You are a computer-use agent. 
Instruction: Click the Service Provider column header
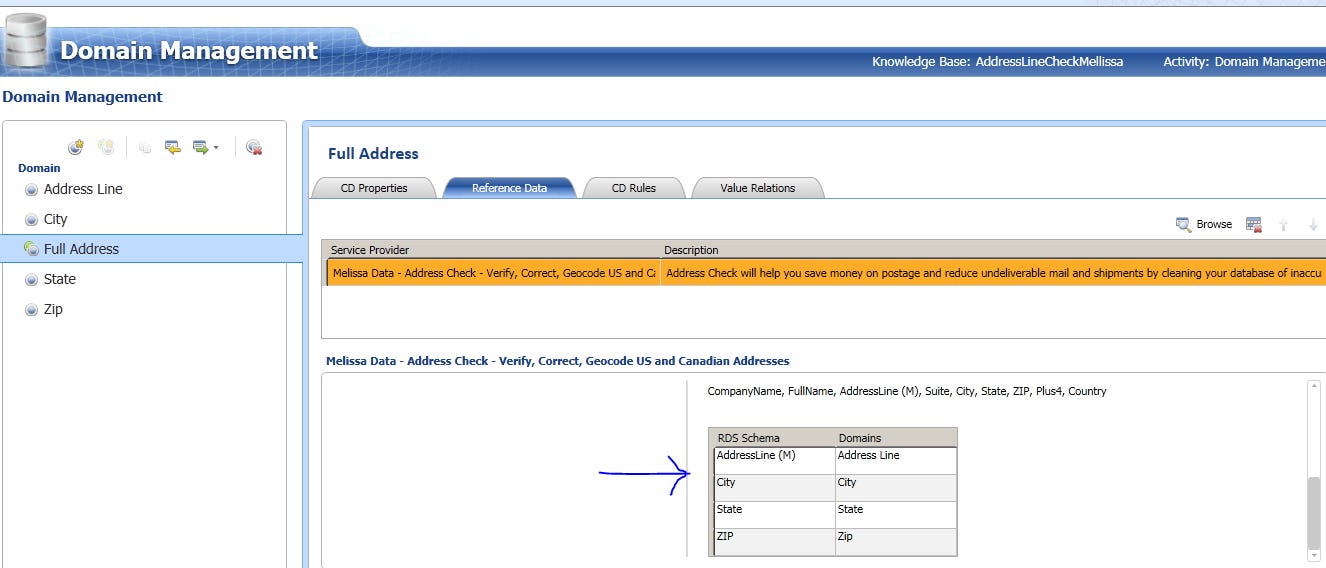click(x=491, y=250)
